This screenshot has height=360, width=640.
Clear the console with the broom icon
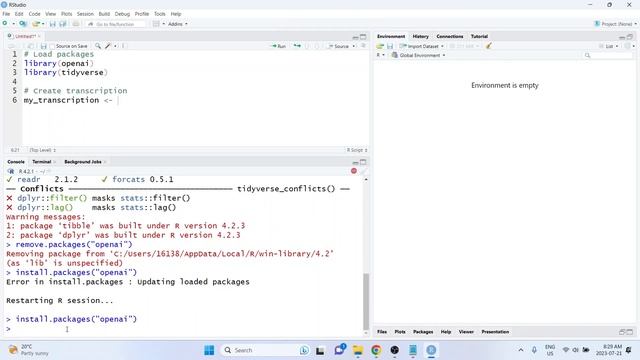363,171
